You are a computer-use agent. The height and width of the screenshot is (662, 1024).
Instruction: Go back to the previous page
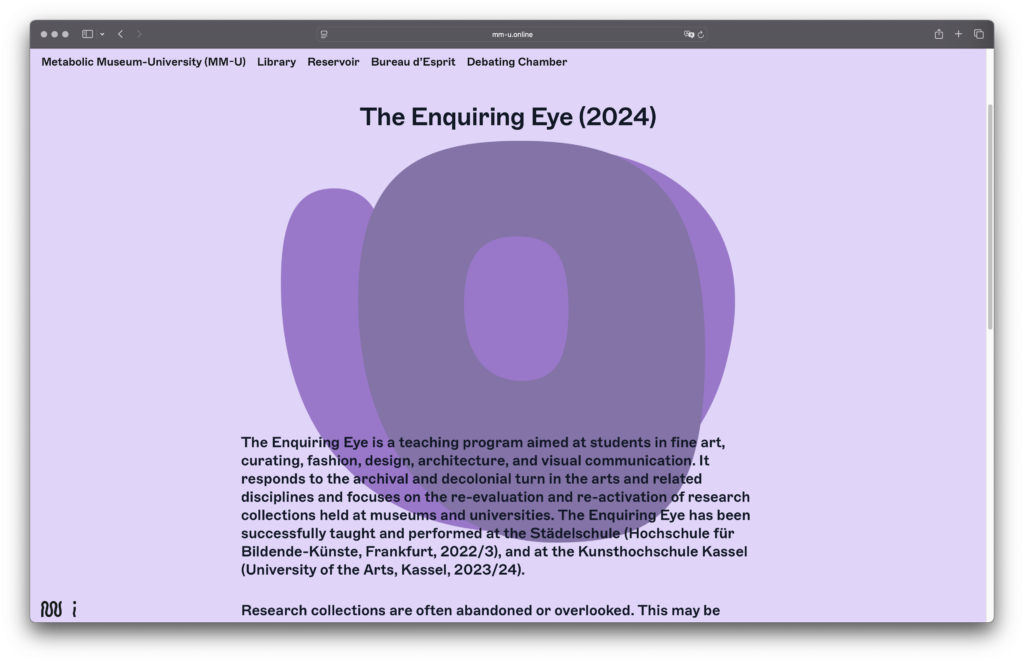[x=120, y=34]
